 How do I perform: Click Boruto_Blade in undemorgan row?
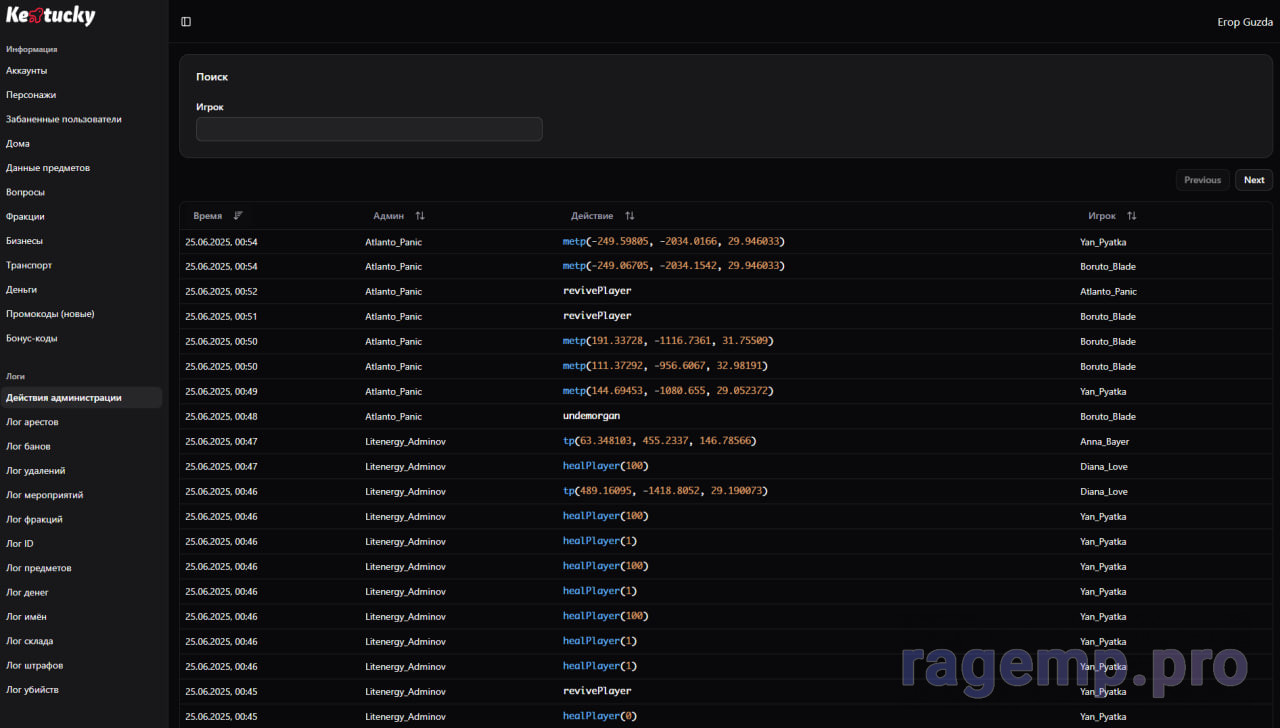click(1108, 417)
